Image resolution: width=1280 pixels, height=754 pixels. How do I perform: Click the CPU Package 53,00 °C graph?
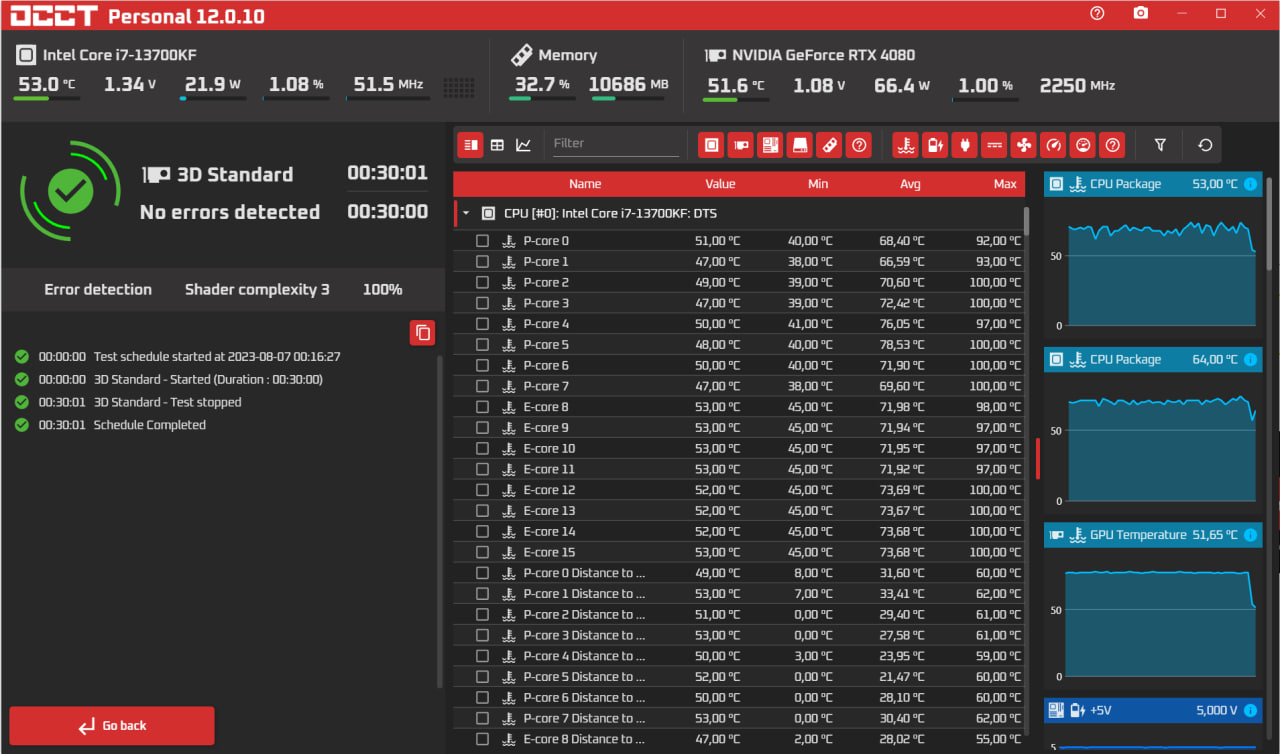1153,265
